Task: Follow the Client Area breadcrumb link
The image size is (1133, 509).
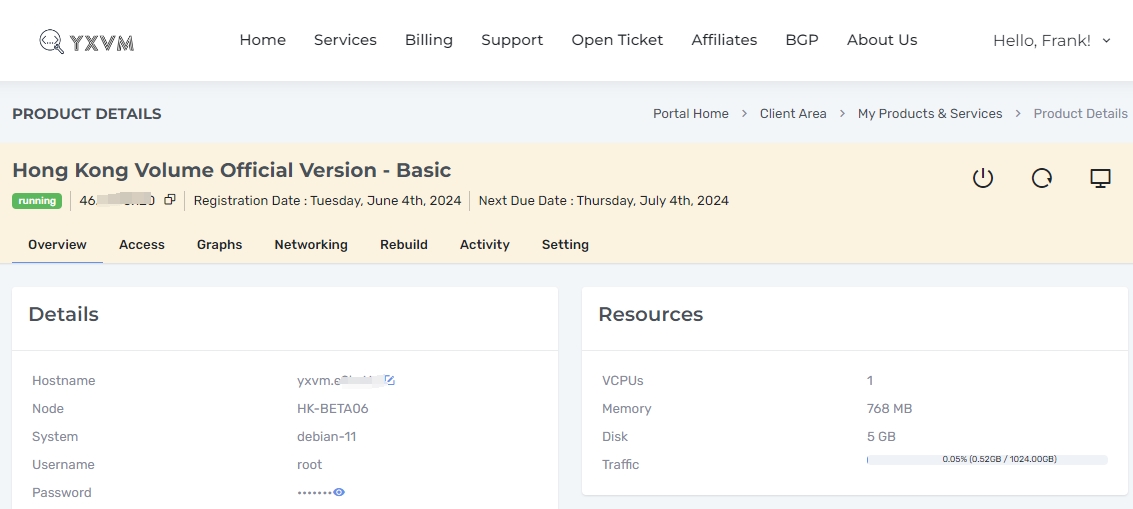Action: [x=793, y=114]
